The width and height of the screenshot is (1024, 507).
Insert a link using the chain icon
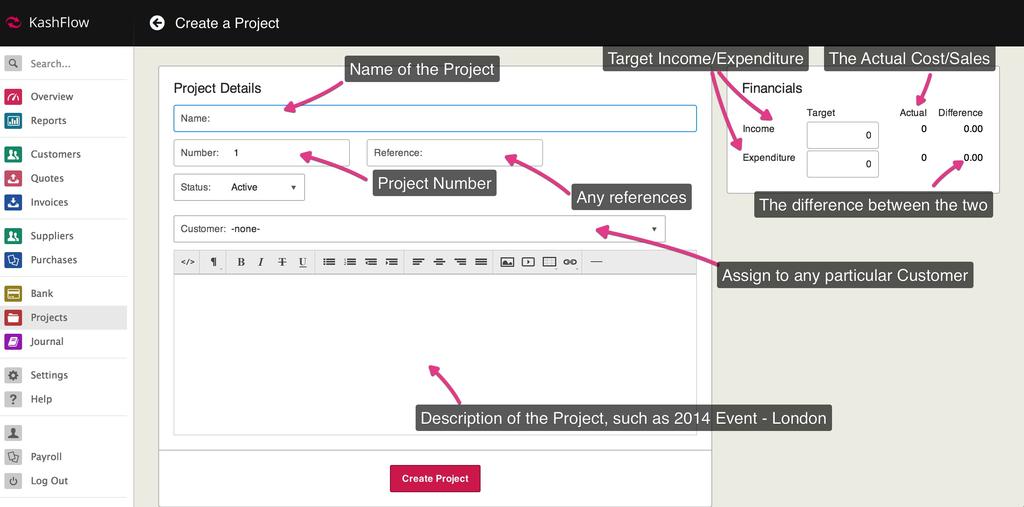pos(570,262)
